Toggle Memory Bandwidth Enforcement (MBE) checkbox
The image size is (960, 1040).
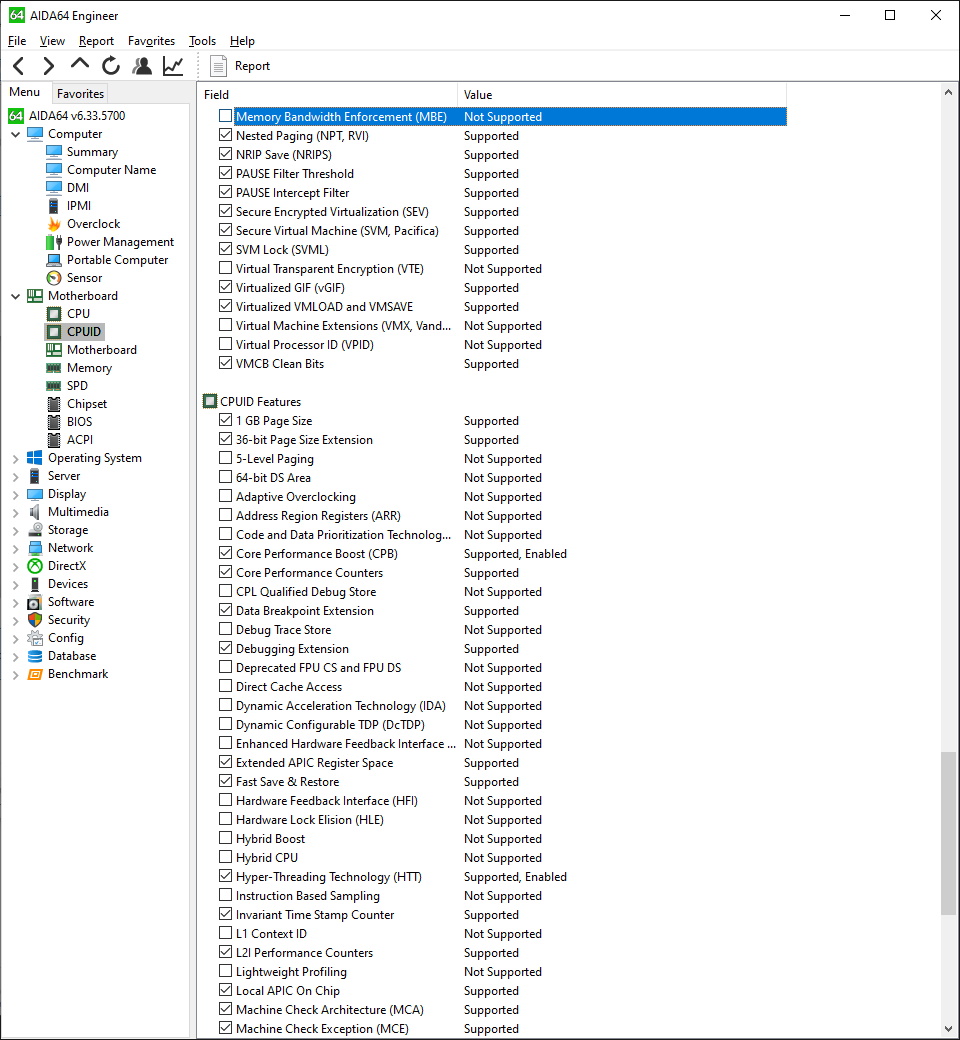click(x=226, y=116)
